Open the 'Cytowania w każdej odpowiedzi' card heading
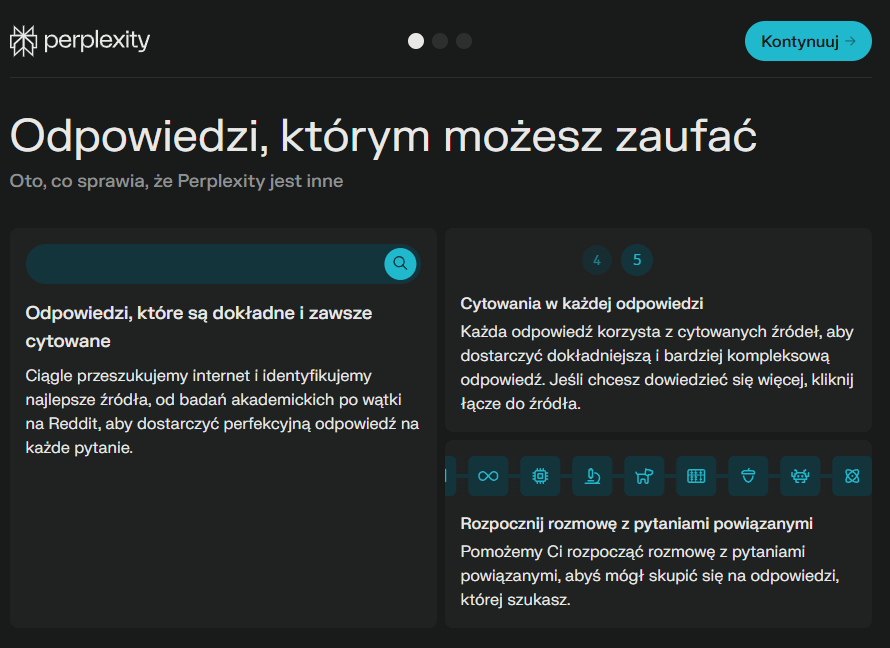Screen dimensions: 890x648 click(582, 303)
